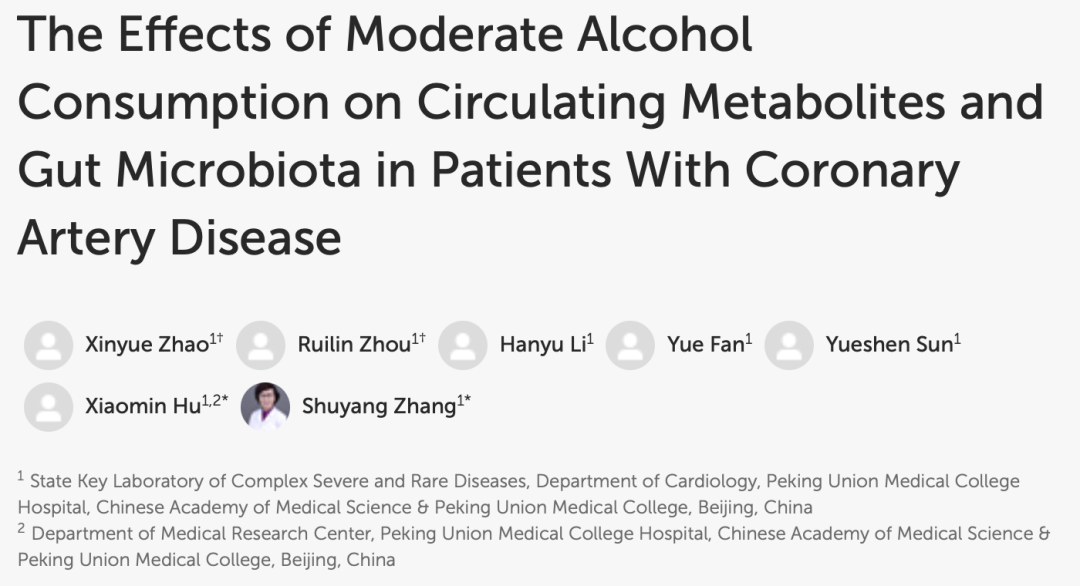Click Hanyu Li's placeholder avatar icon
Viewport: 1080px width, 586px height.
463,345
